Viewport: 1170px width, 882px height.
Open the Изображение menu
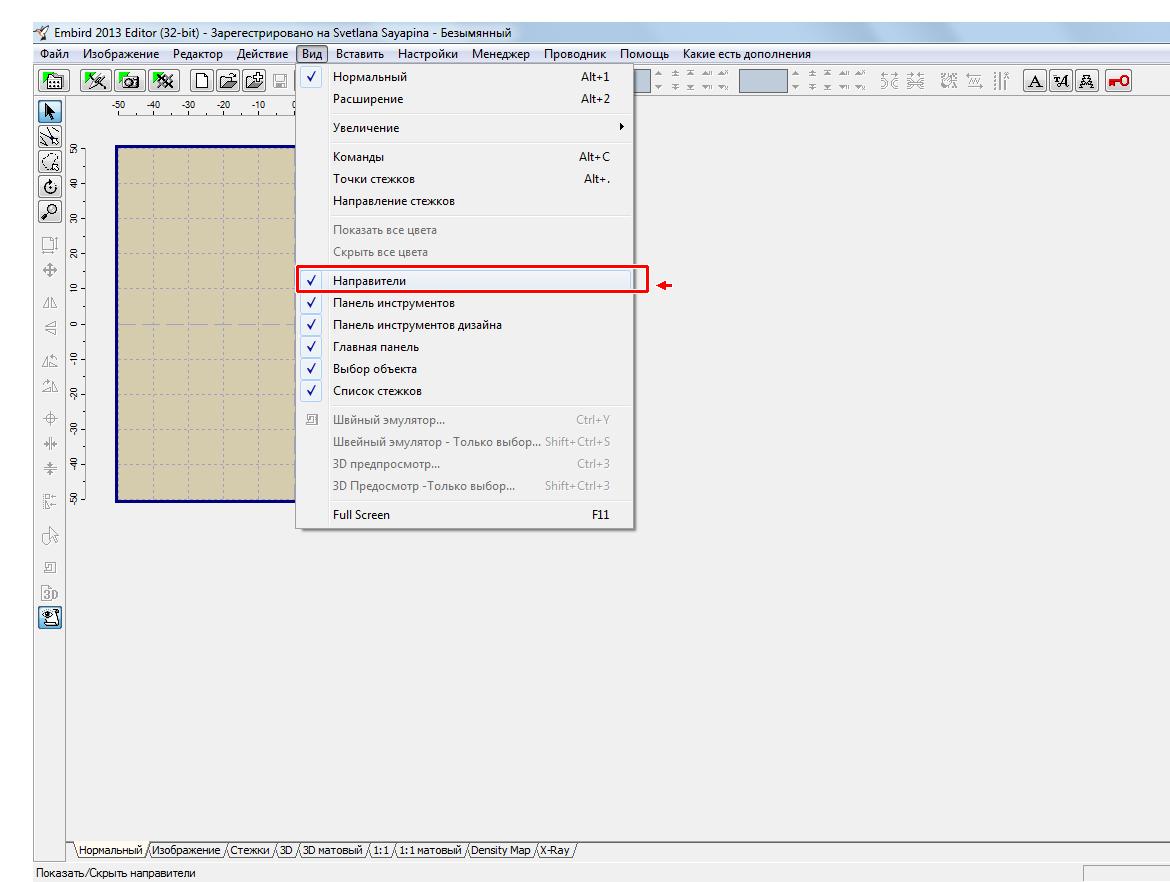point(121,54)
